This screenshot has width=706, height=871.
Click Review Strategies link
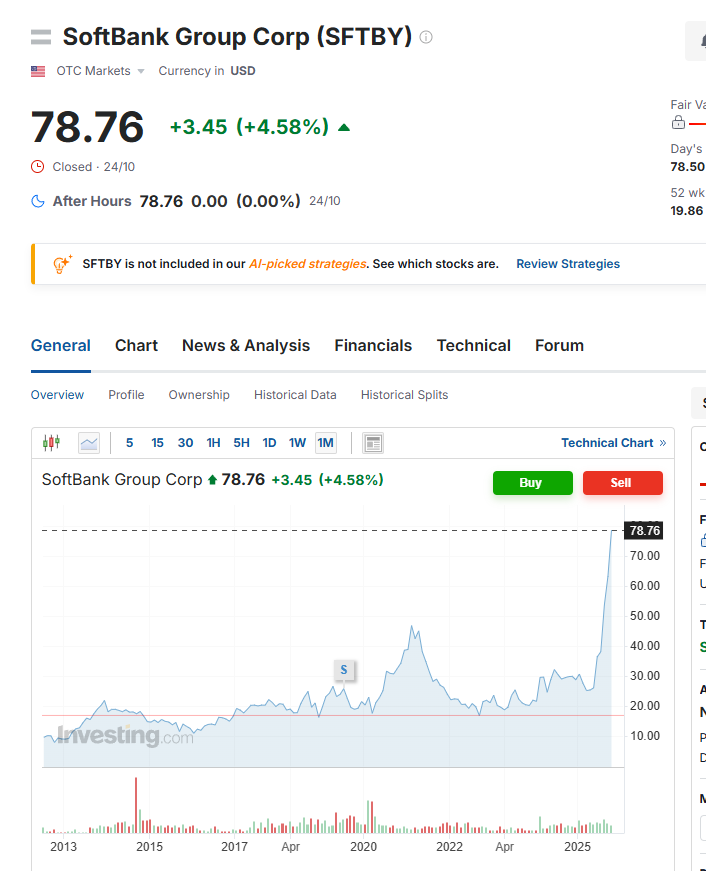point(568,264)
